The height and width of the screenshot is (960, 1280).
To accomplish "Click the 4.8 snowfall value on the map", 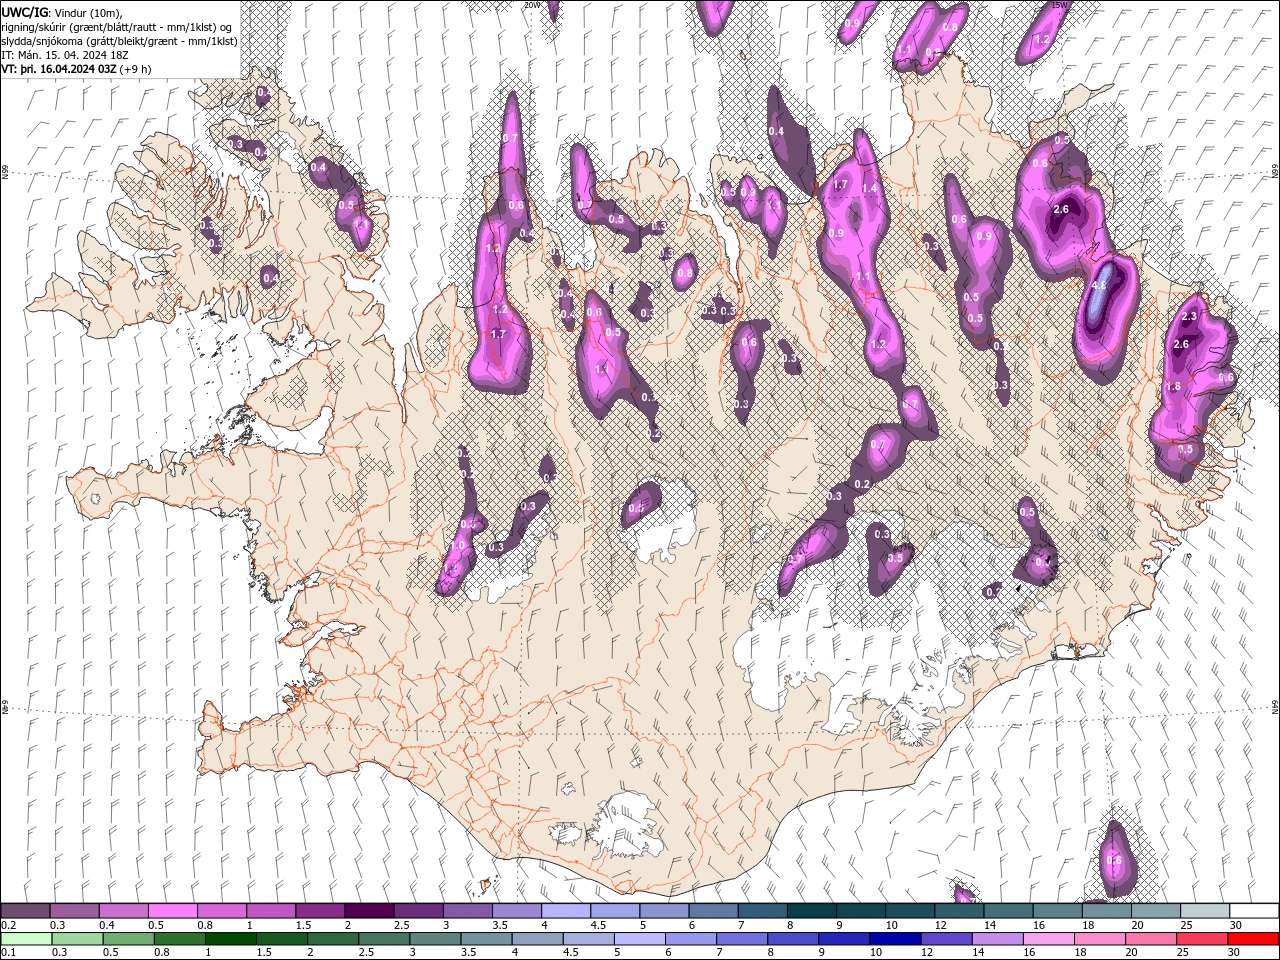I will coord(1099,285).
